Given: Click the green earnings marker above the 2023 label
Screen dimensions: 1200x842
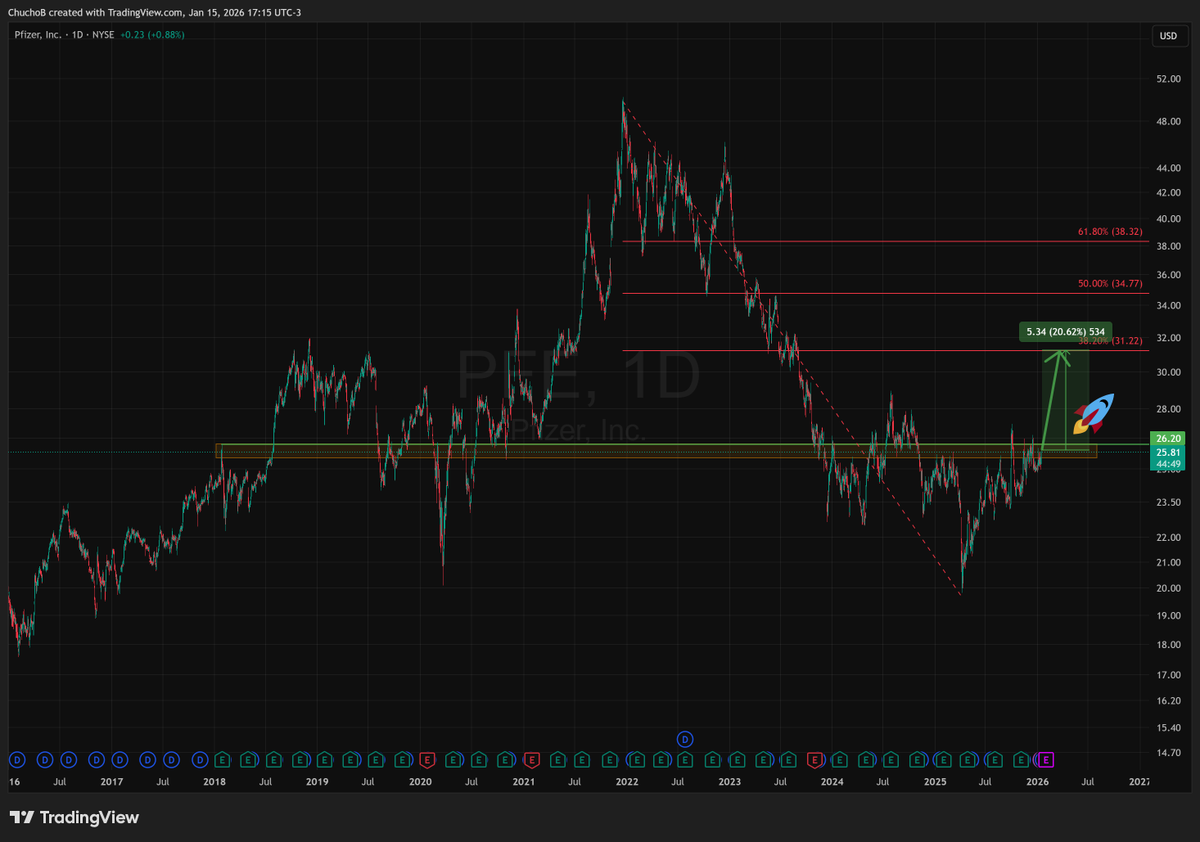Looking at the screenshot, I should [738, 759].
